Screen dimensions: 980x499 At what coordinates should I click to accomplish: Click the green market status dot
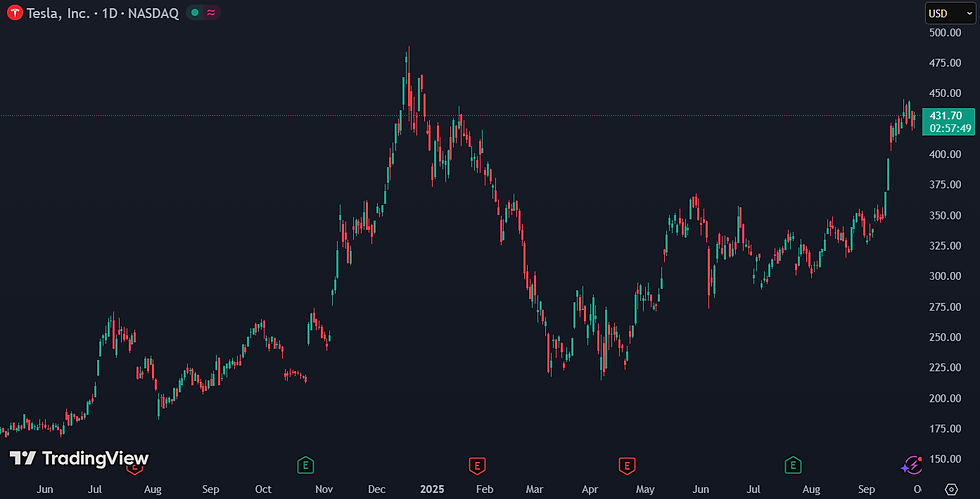pos(195,13)
